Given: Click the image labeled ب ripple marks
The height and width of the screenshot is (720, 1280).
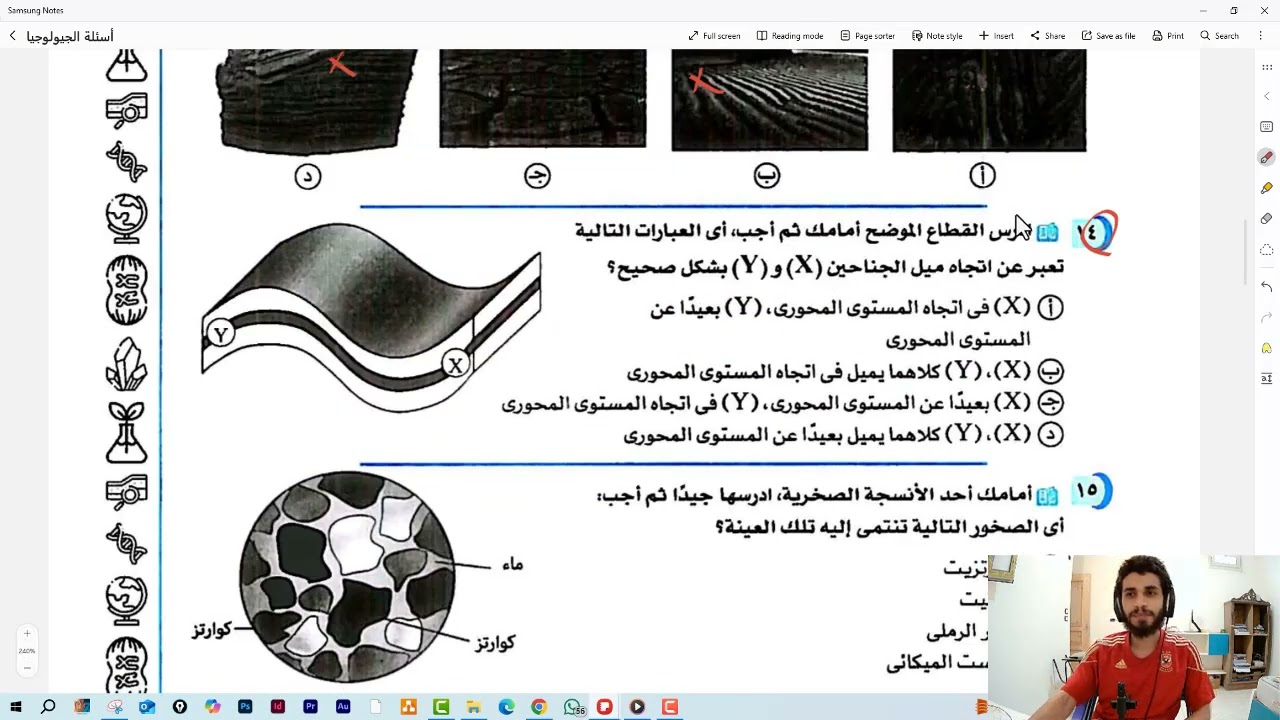Looking at the screenshot, I should [x=770, y=100].
